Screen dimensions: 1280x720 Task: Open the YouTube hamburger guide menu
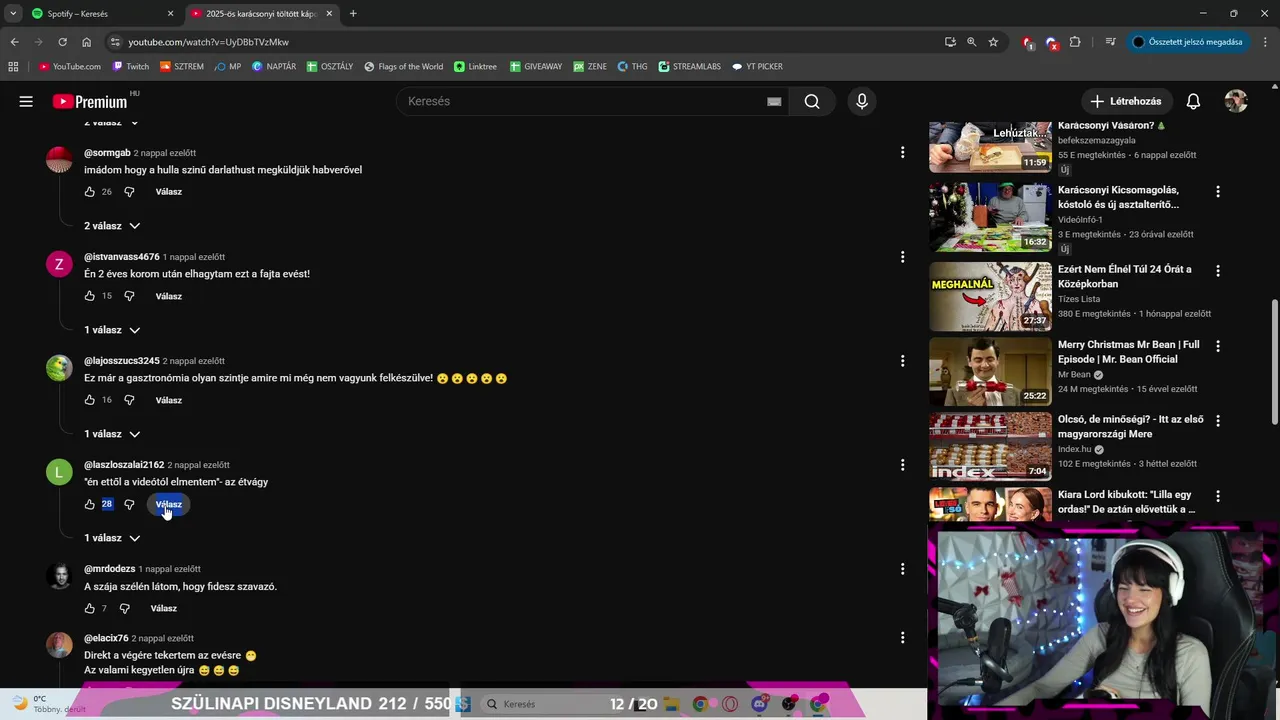click(26, 101)
